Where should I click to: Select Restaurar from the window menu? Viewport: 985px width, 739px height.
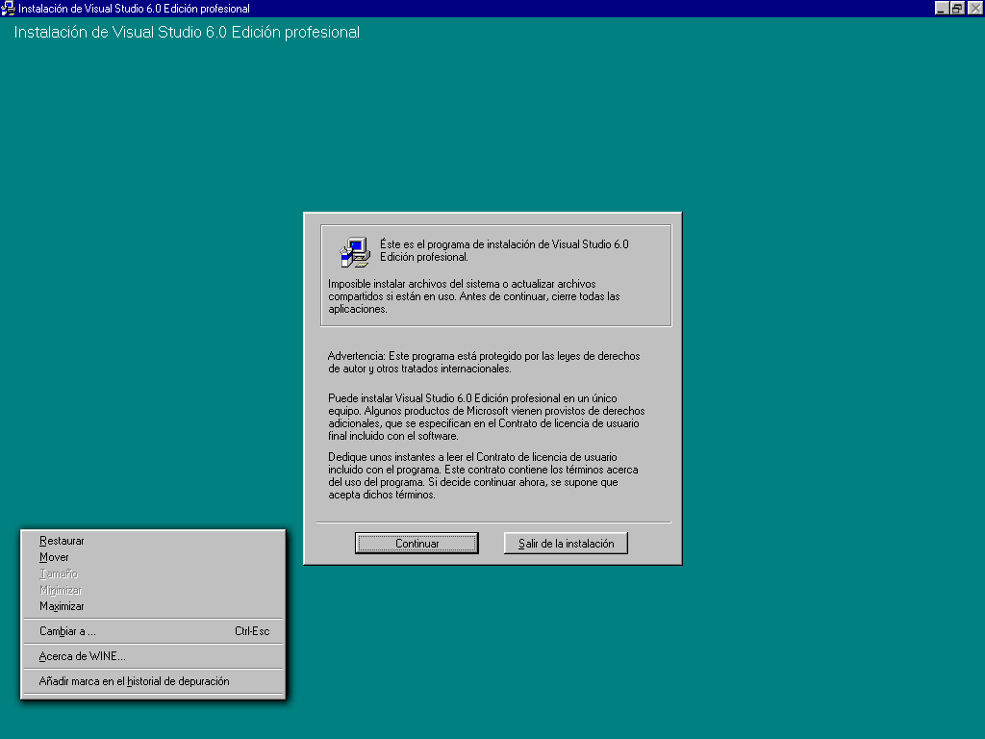click(61, 540)
